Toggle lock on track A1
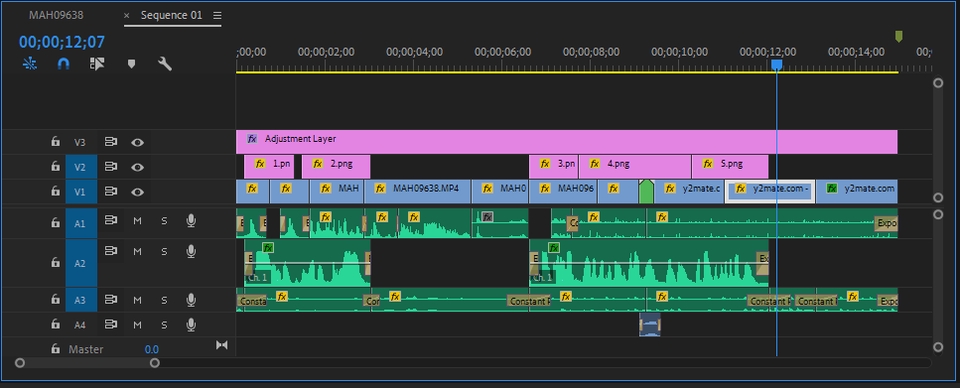The height and width of the screenshot is (388, 960). point(55,223)
